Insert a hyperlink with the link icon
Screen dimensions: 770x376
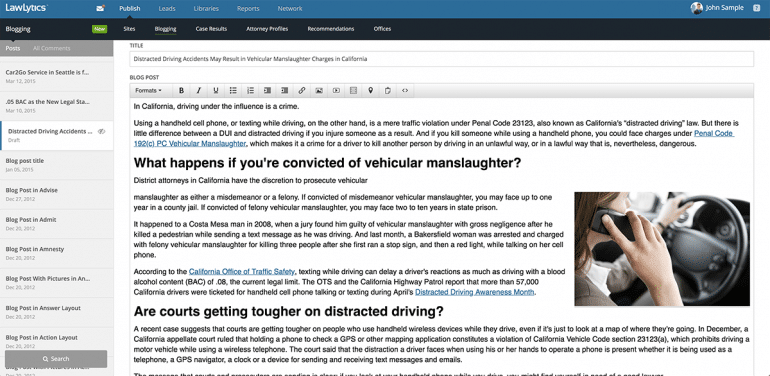[x=302, y=90]
